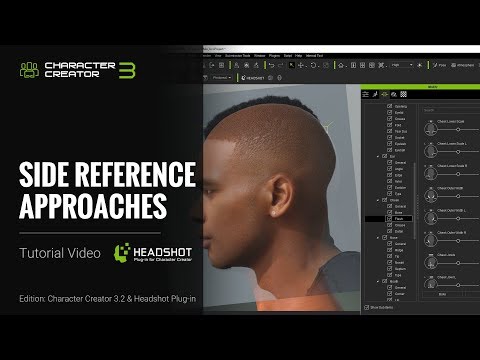The width and height of the screenshot is (480, 360).
Task: Click the Home view icon
Action: 341,65
